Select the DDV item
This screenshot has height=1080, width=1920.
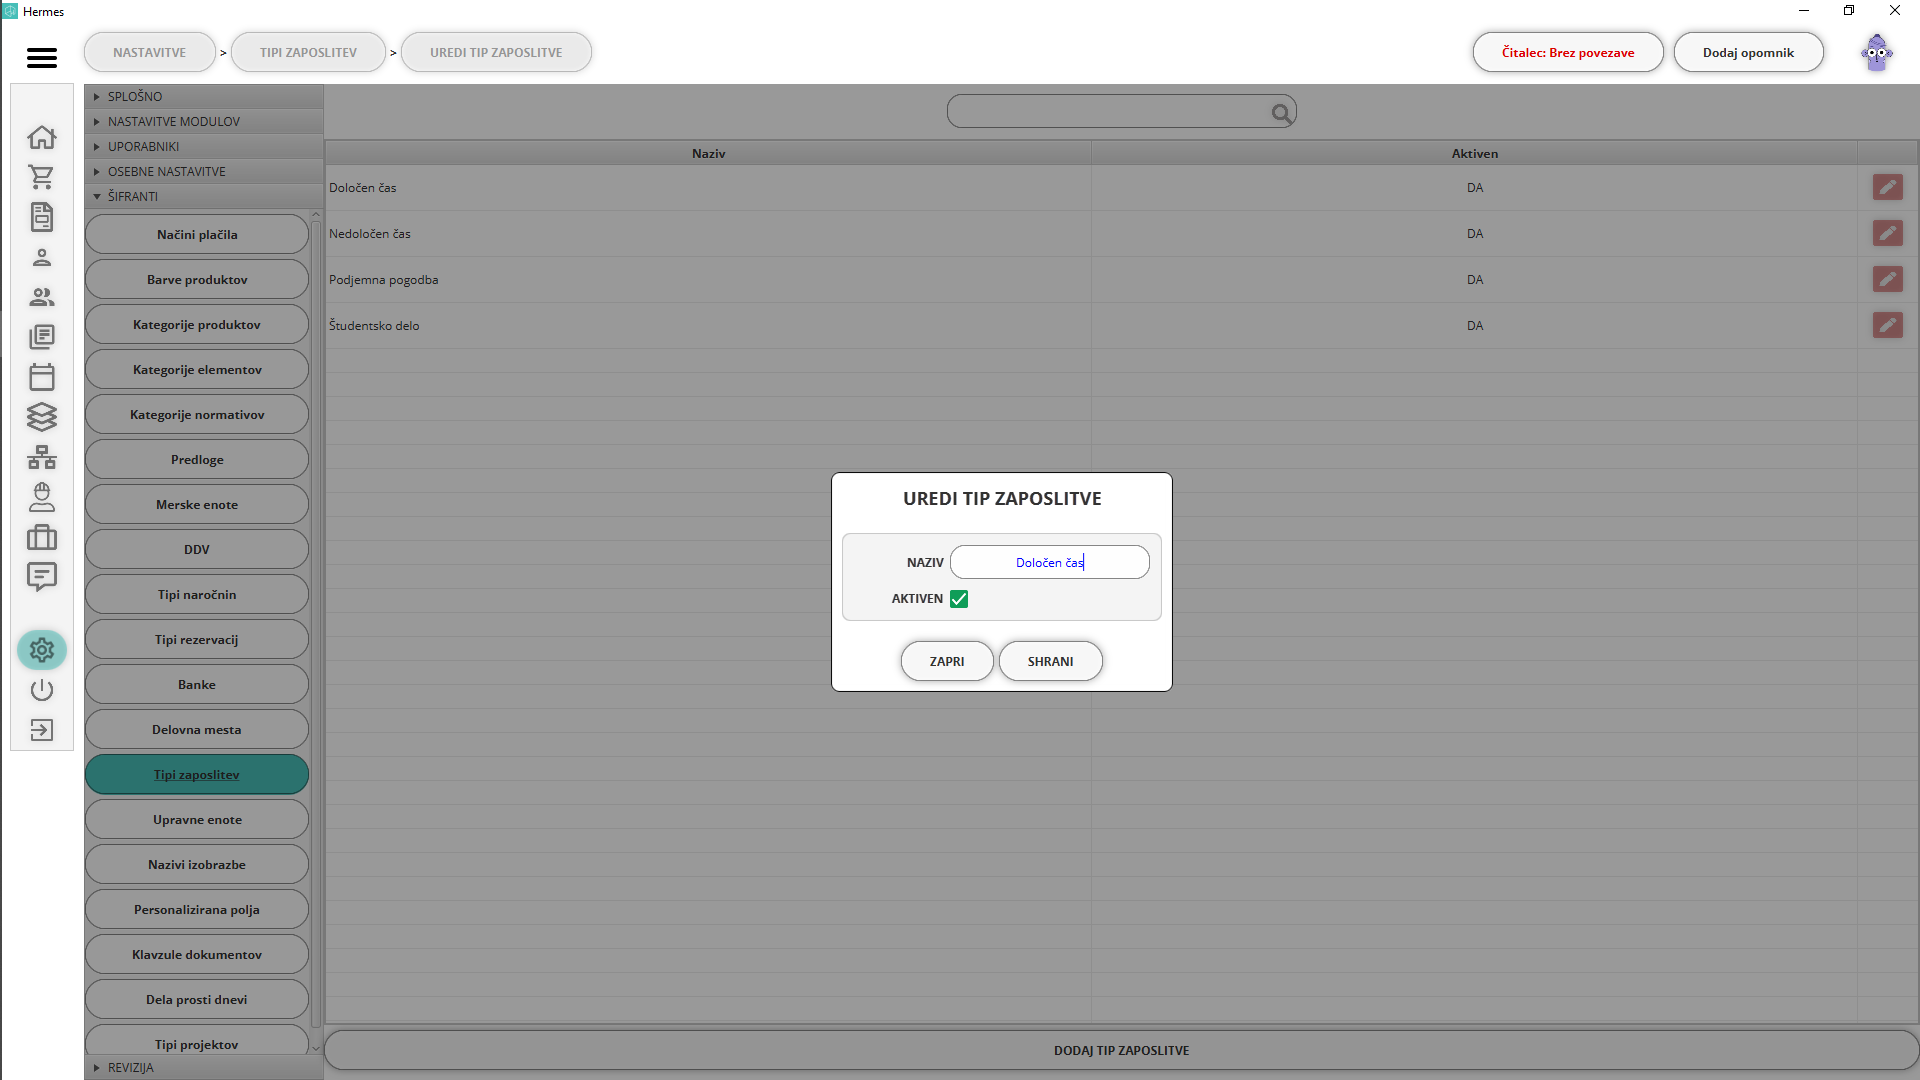tap(197, 549)
